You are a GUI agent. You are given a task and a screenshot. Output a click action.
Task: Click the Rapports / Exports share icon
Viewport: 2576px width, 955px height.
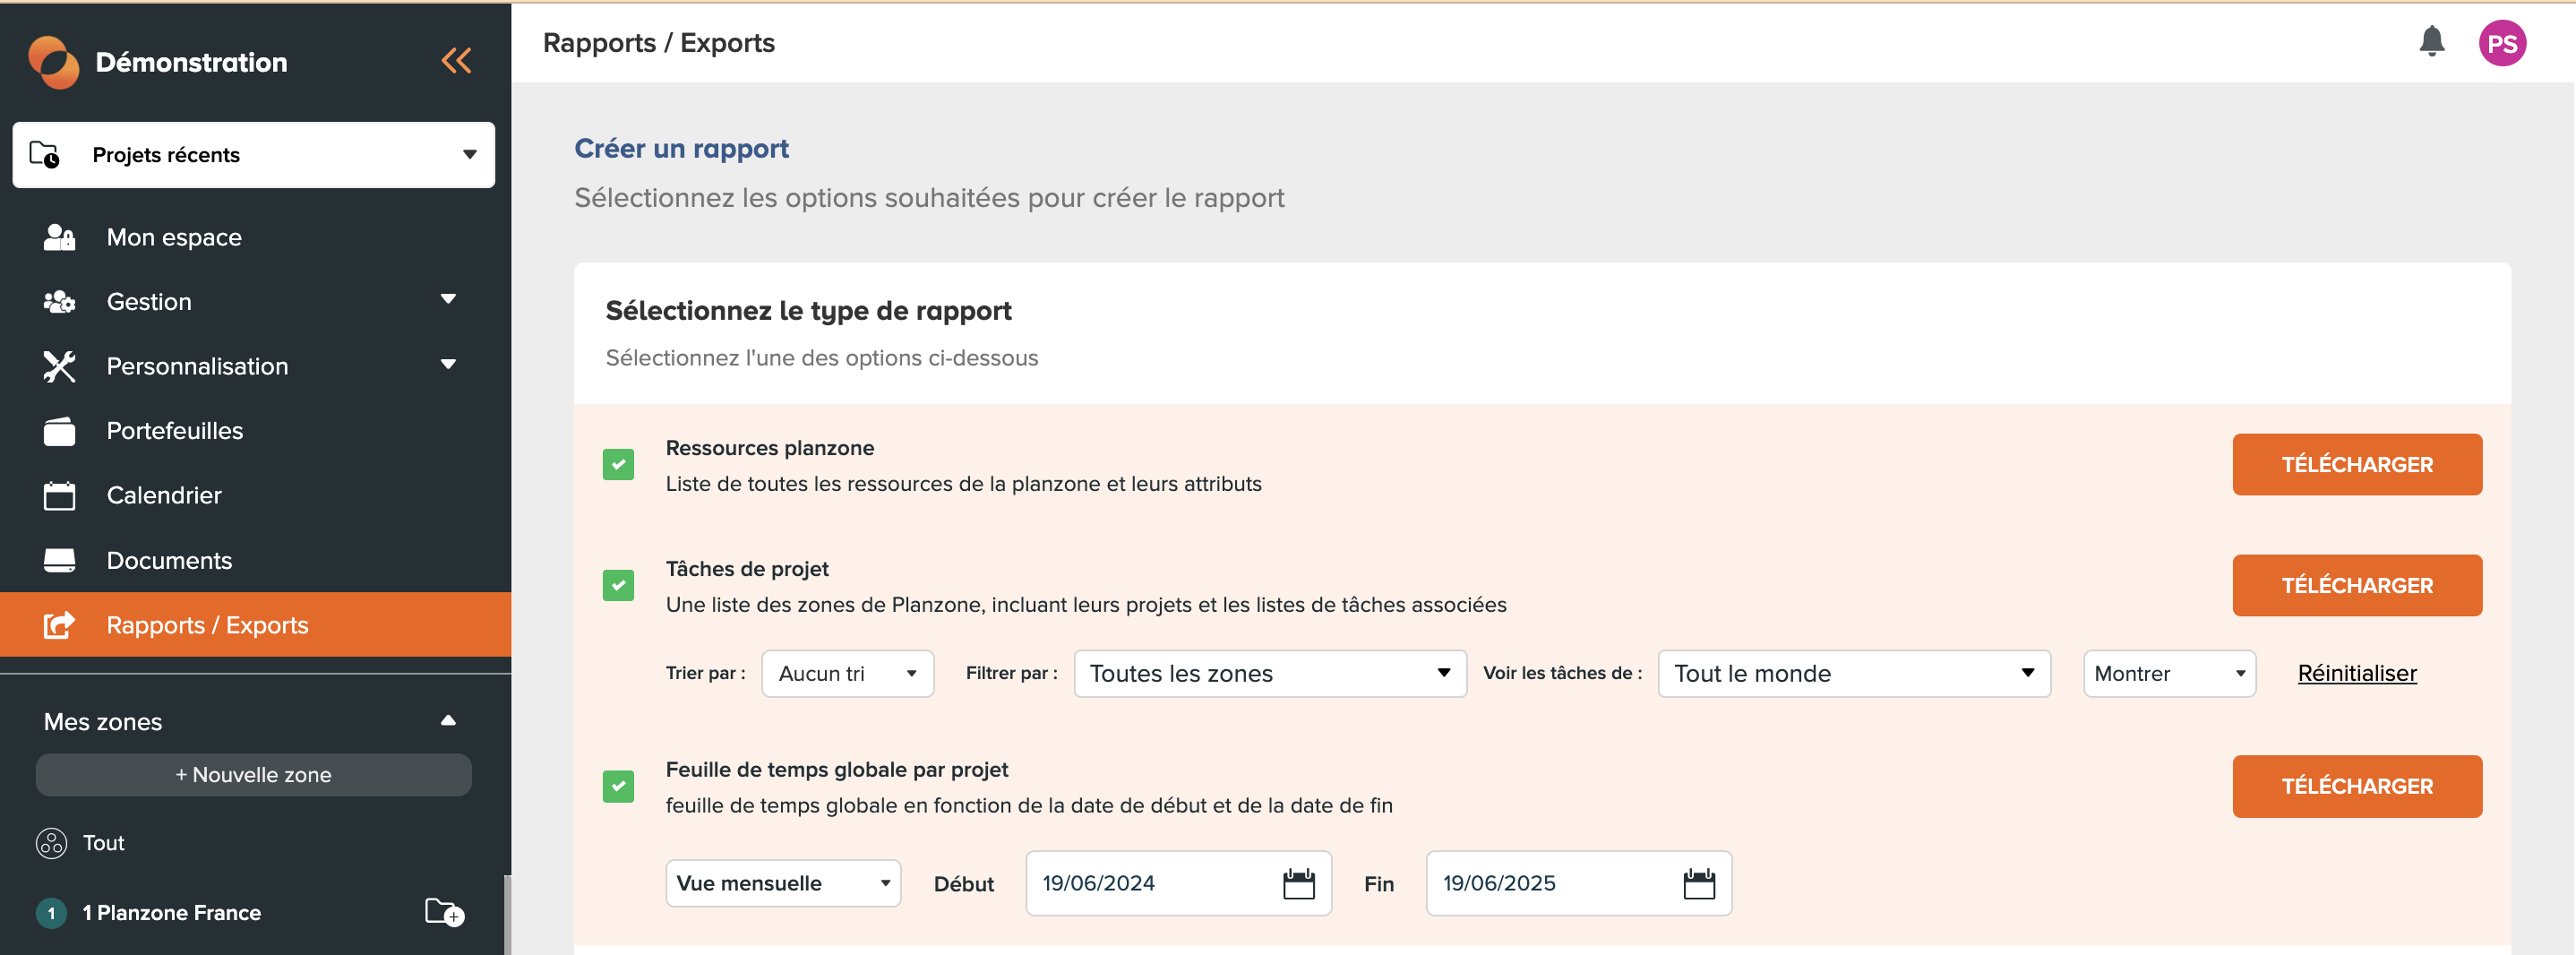[59, 625]
